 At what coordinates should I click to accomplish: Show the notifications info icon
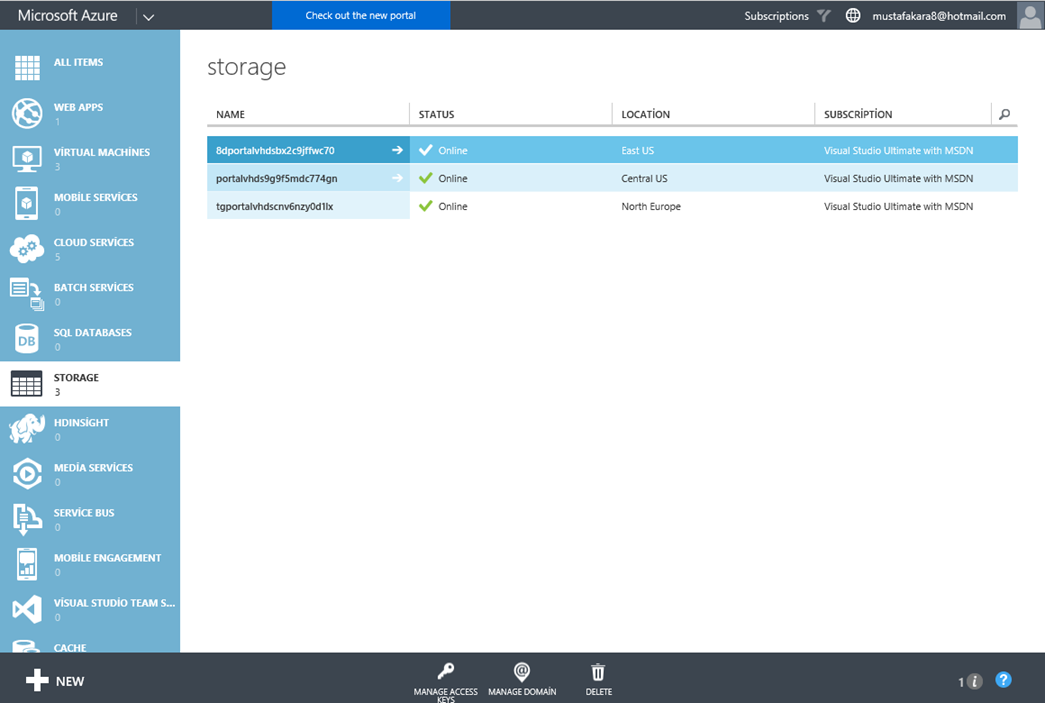[x=974, y=681]
